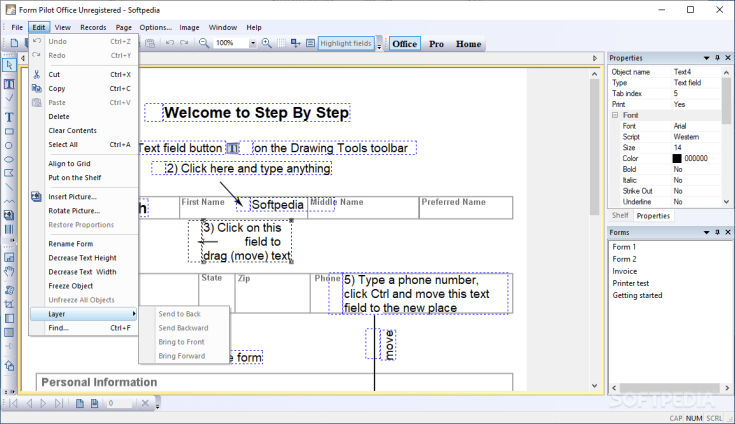Choose Align to Grid menu entry
This screenshot has width=735, height=424.
[84, 164]
